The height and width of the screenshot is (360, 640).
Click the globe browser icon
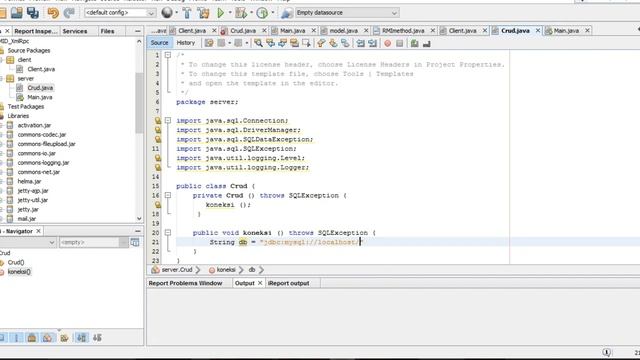tap(167, 13)
